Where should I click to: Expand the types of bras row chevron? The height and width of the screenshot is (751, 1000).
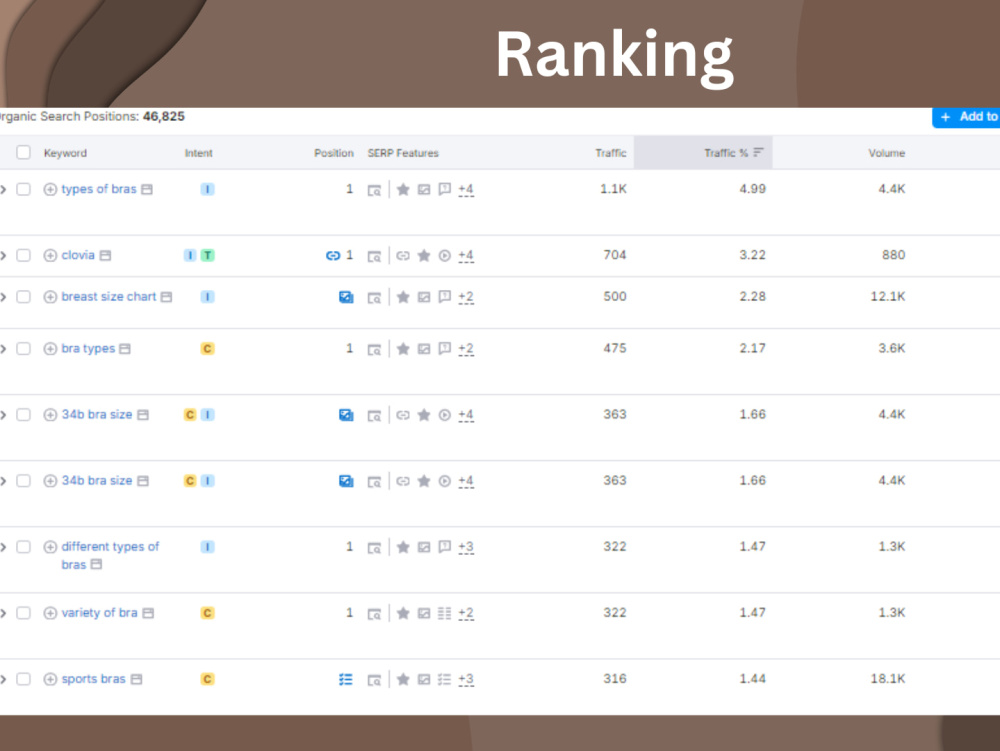(x=3, y=189)
